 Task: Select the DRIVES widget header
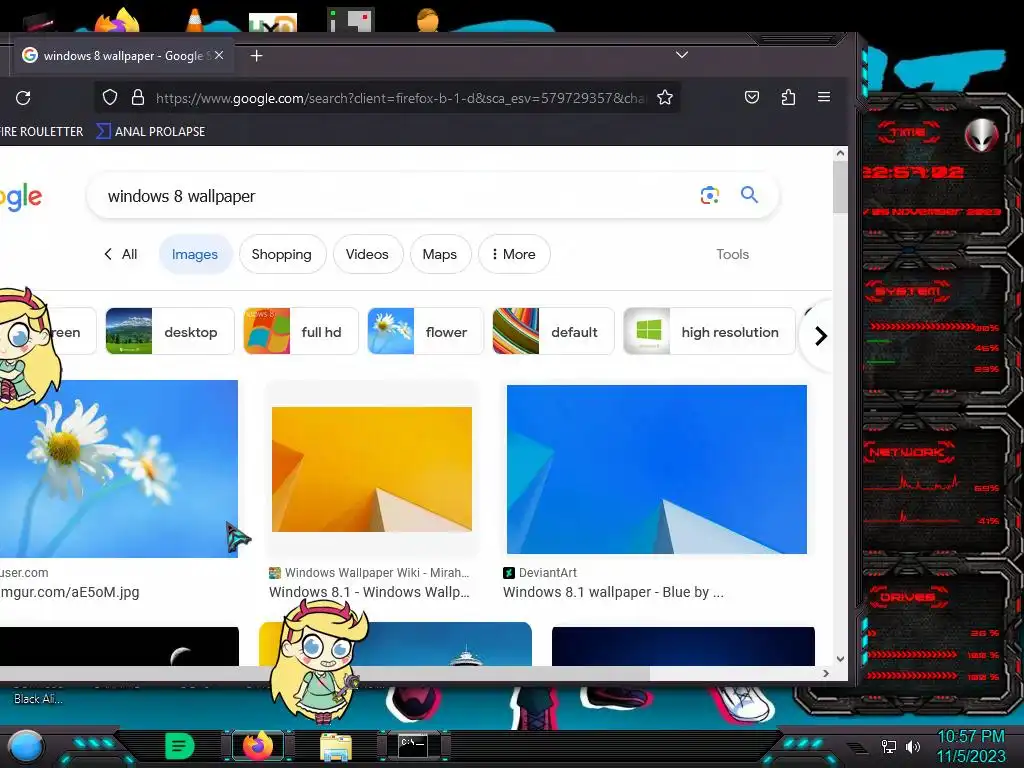[907, 596]
